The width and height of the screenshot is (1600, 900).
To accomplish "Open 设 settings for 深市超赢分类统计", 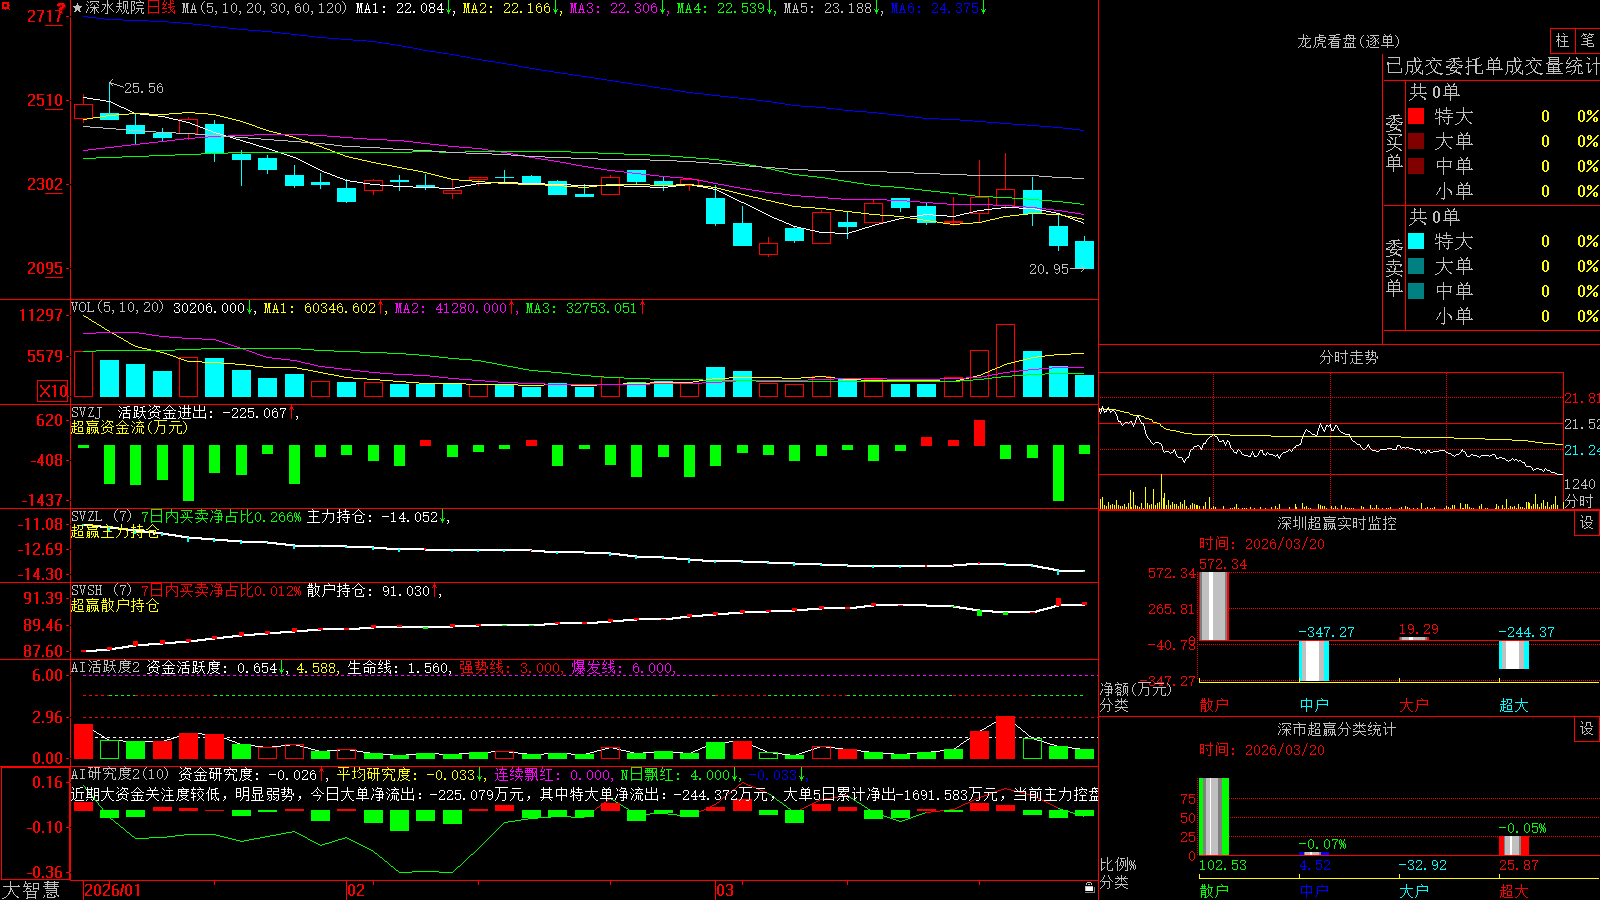I will 1587,729.
